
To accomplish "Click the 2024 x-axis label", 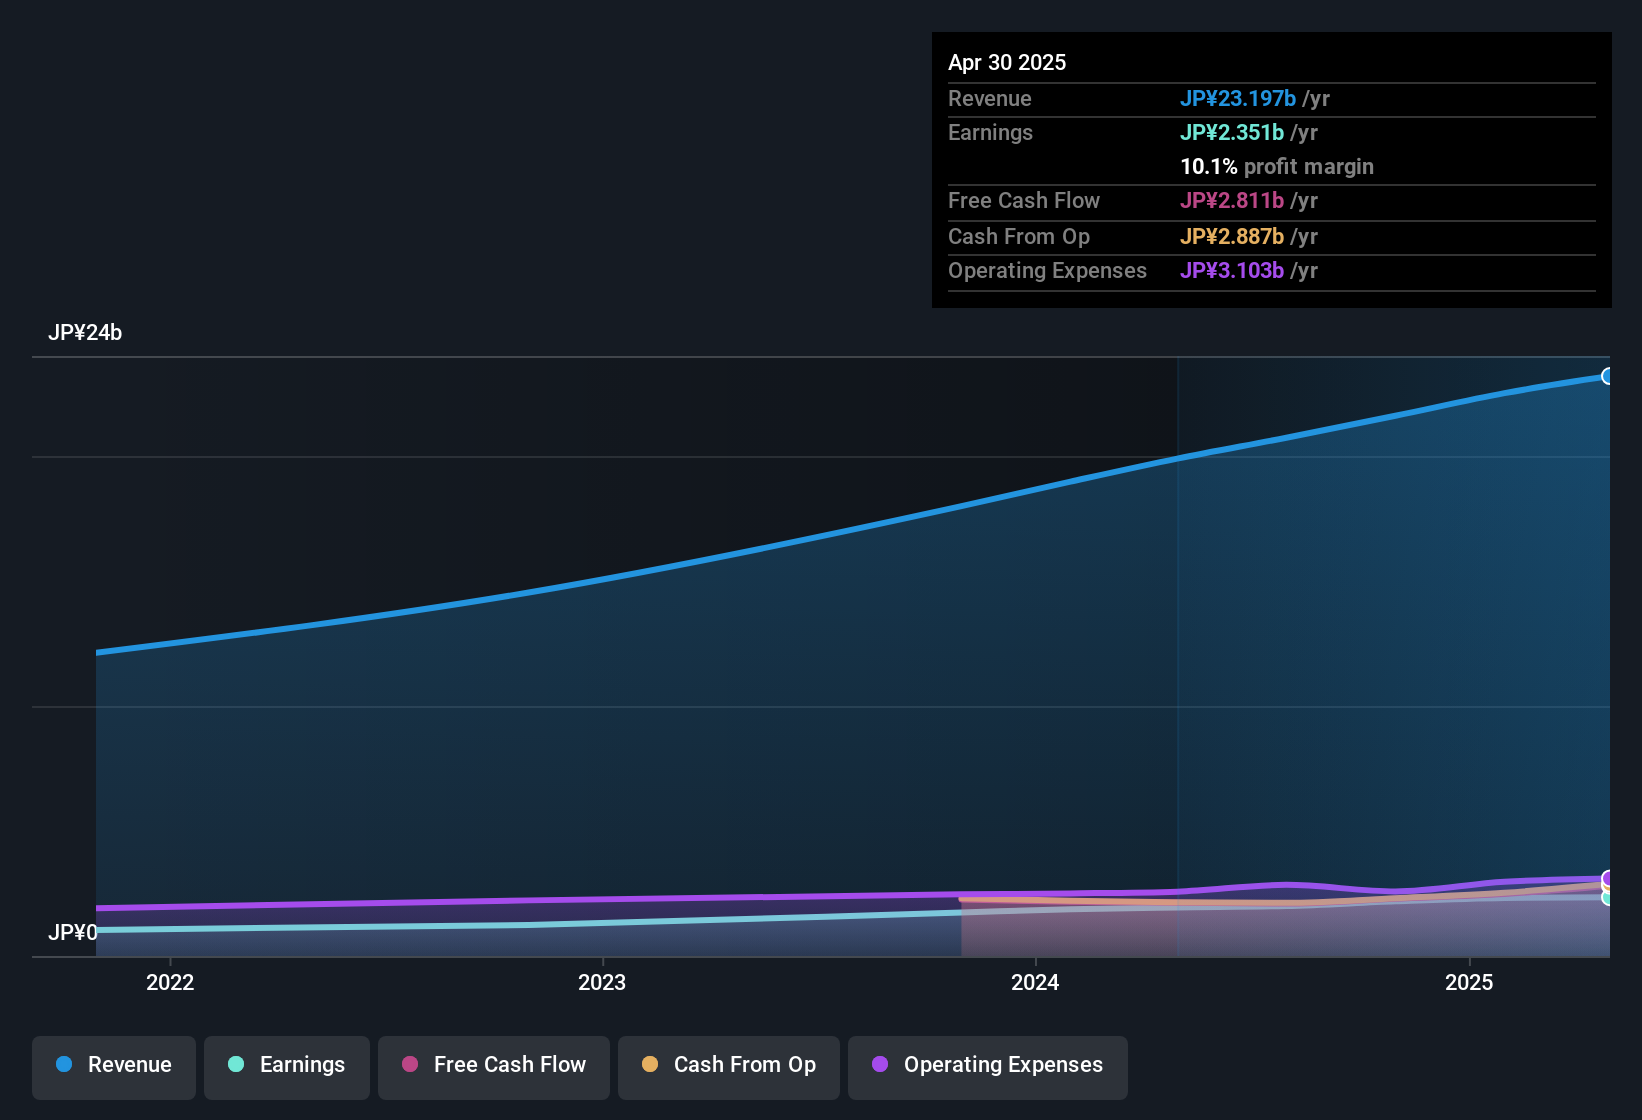I will click(x=1035, y=982).
